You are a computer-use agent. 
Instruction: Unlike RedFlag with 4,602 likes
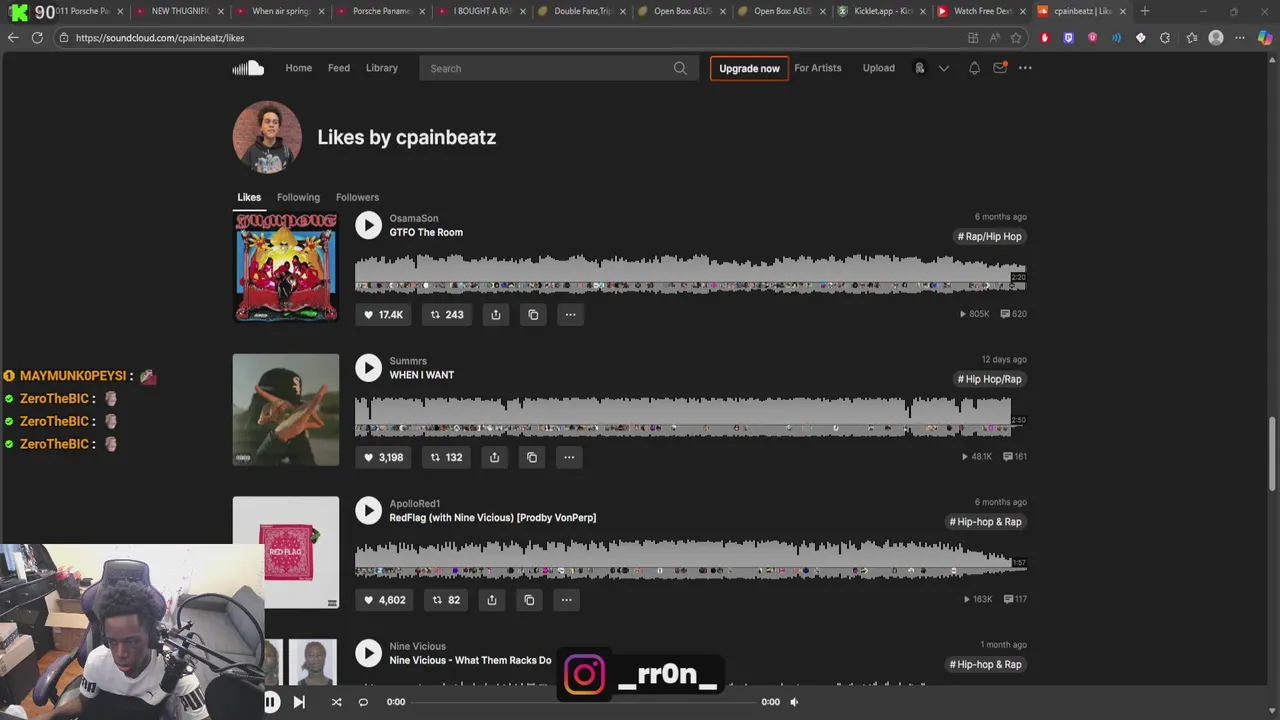click(383, 600)
